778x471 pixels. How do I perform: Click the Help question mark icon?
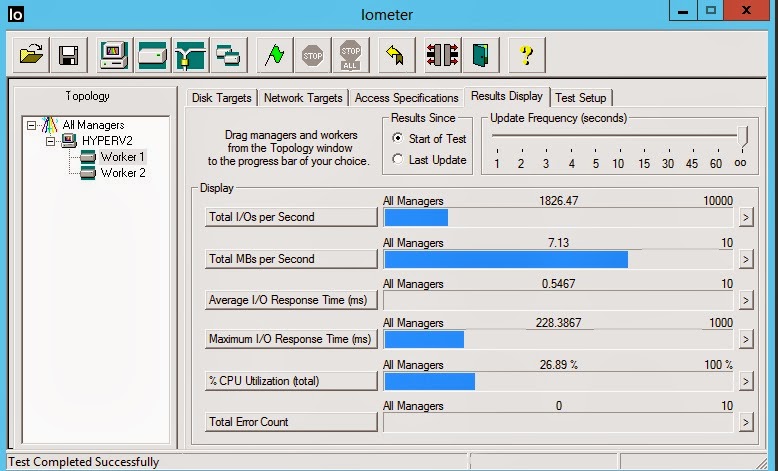click(x=526, y=55)
